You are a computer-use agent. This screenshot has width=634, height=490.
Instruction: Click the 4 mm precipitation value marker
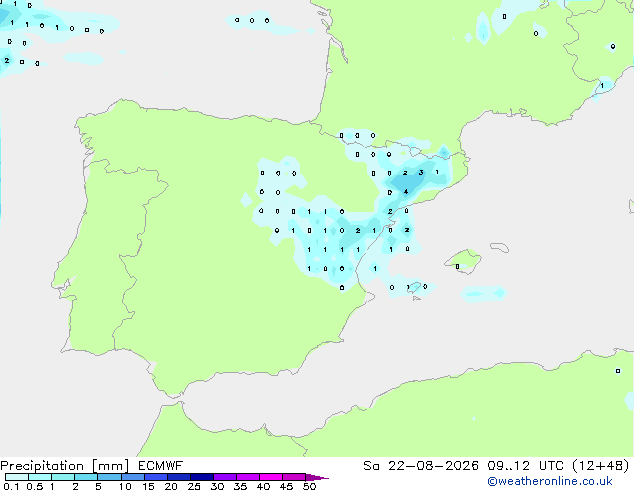click(406, 192)
